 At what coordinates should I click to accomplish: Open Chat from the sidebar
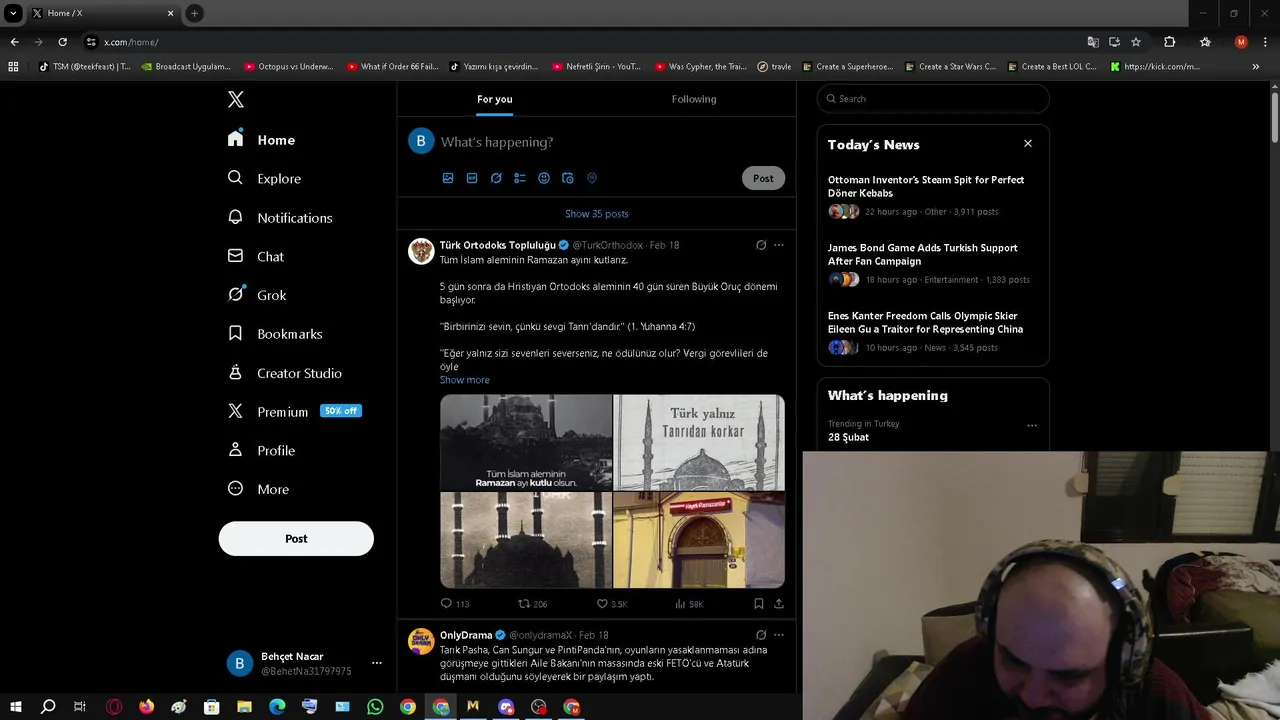pos(256,256)
